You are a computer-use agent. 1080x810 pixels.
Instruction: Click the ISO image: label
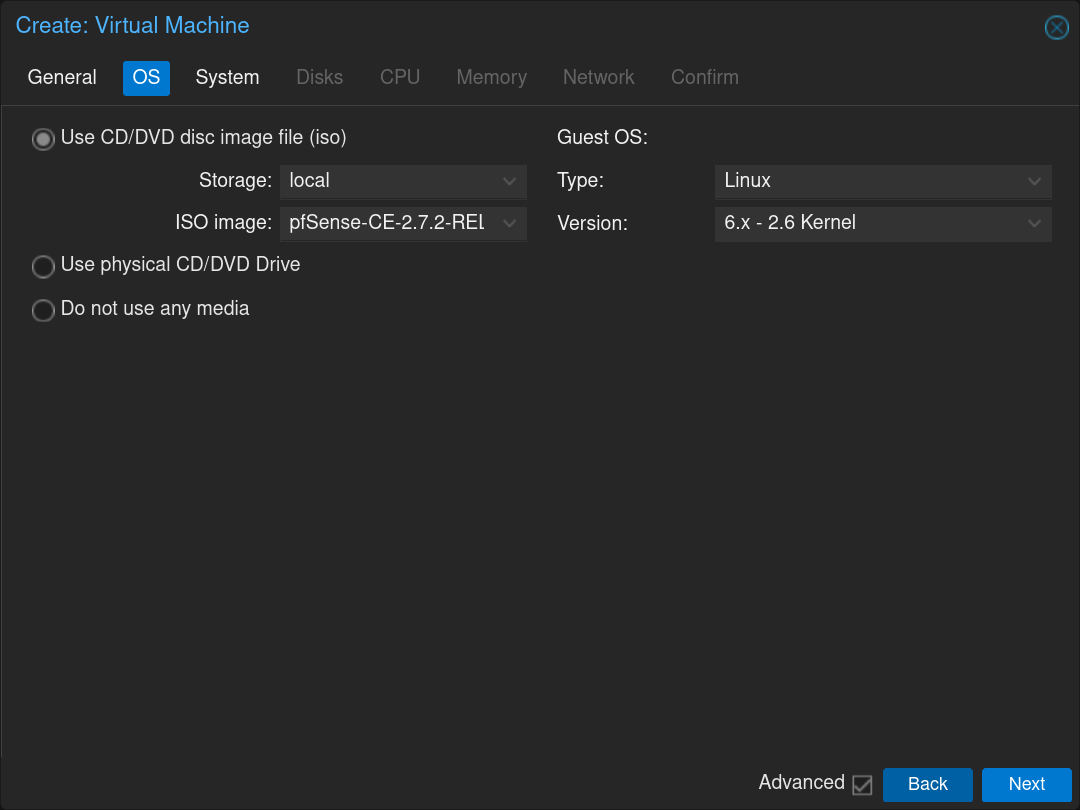tap(223, 222)
